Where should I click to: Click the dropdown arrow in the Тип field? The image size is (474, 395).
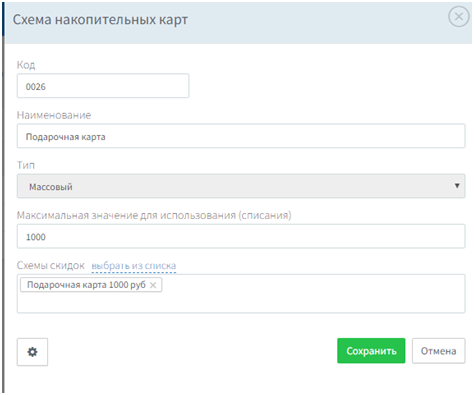click(457, 186)
